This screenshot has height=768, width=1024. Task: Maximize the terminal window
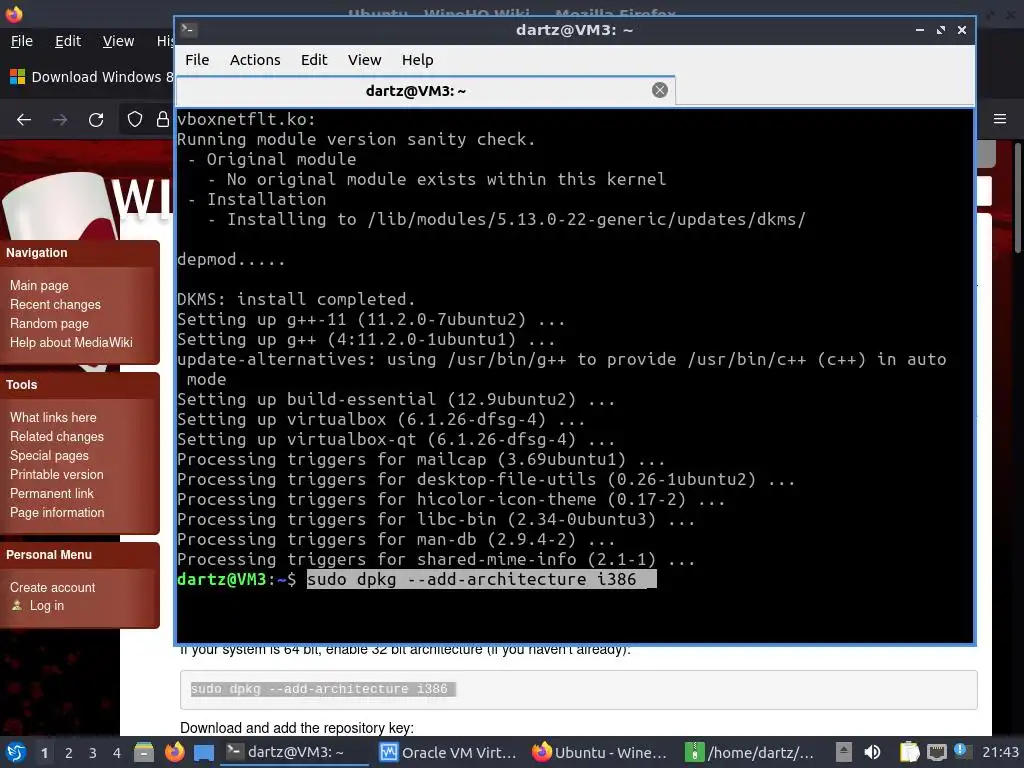click(941, 30)
